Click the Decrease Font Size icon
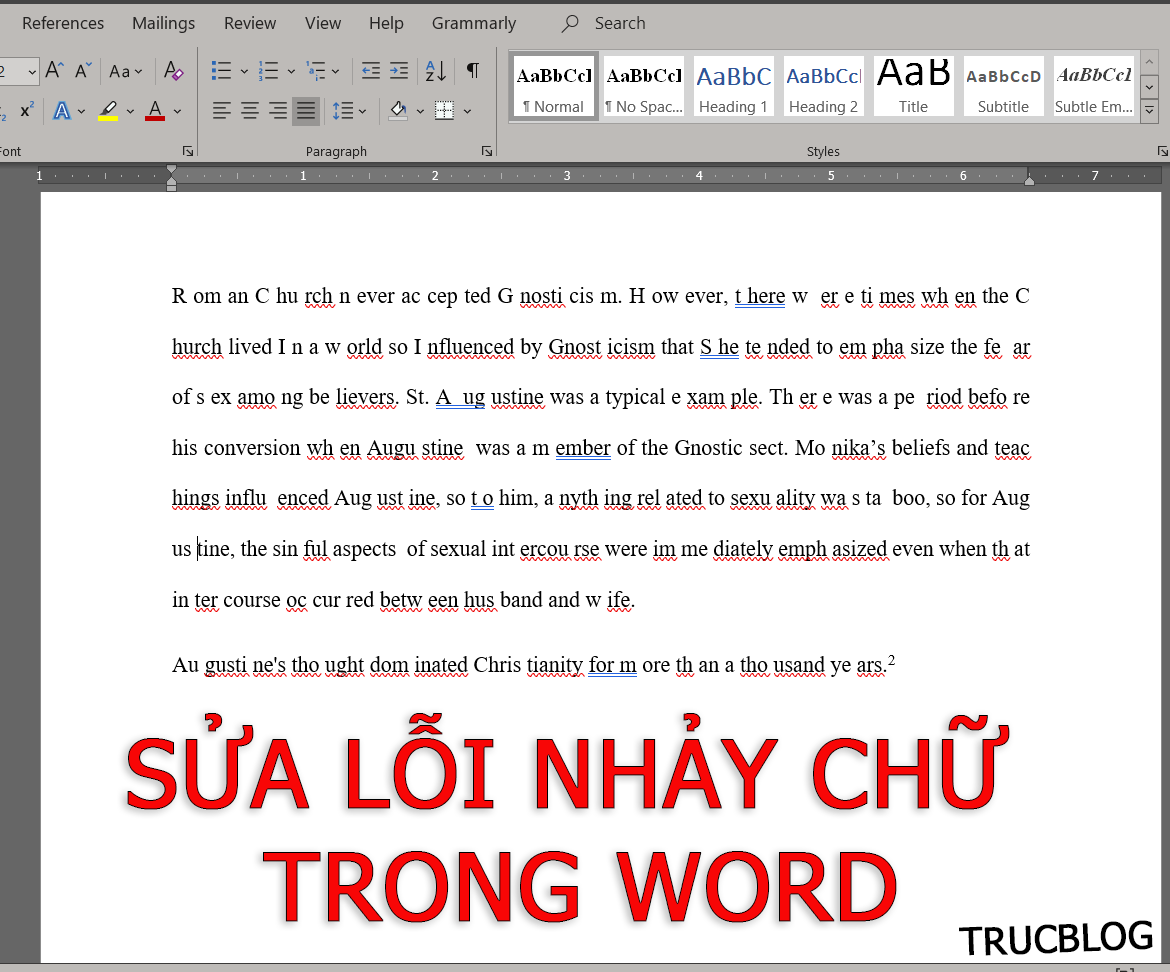 tap(83, 71)
